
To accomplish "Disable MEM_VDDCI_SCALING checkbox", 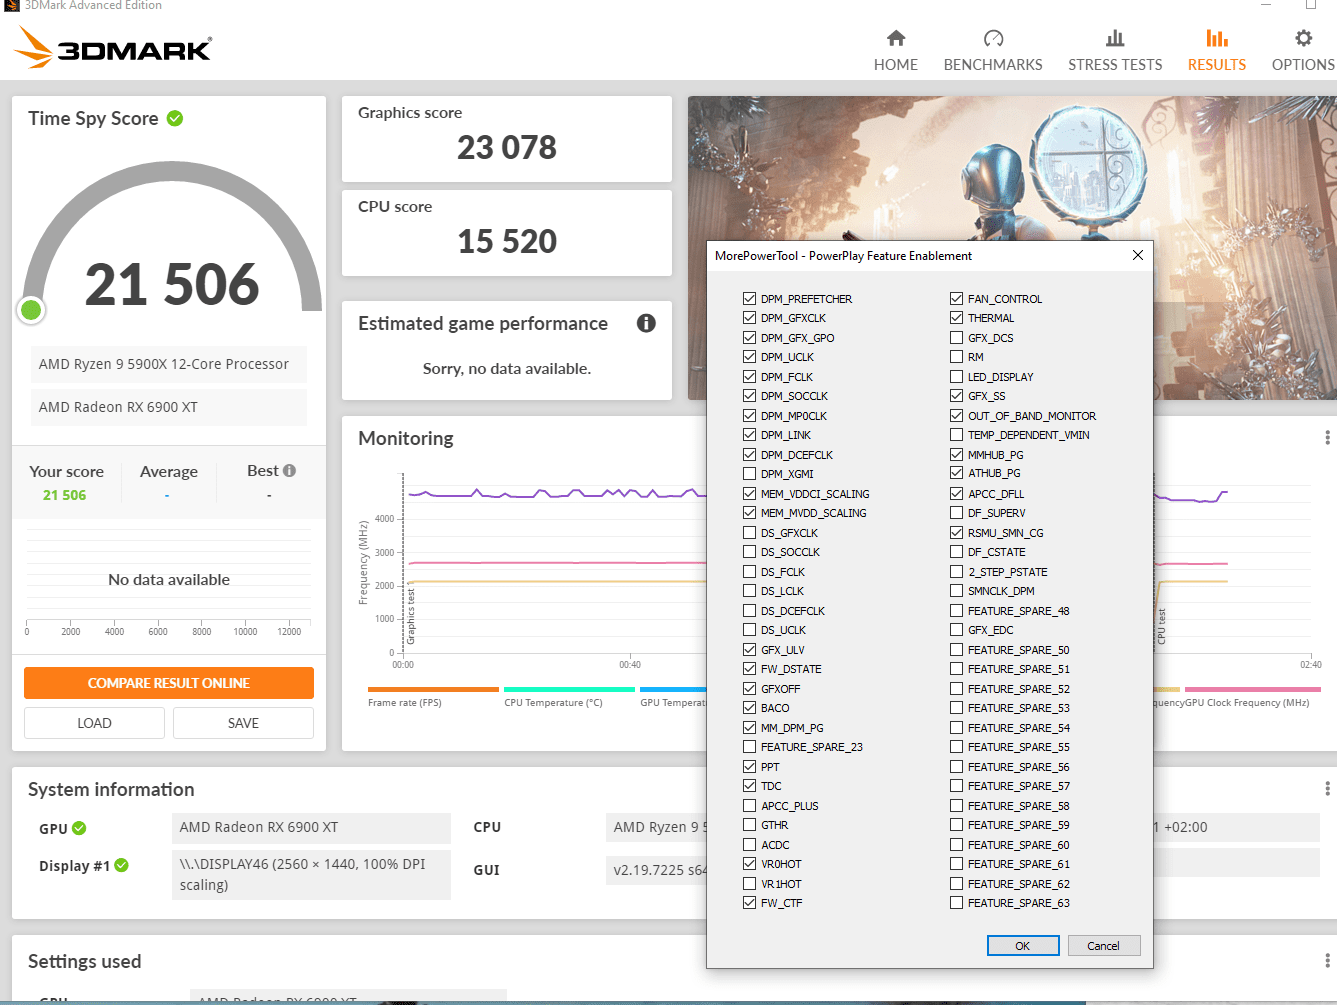I will click(749, 493).
